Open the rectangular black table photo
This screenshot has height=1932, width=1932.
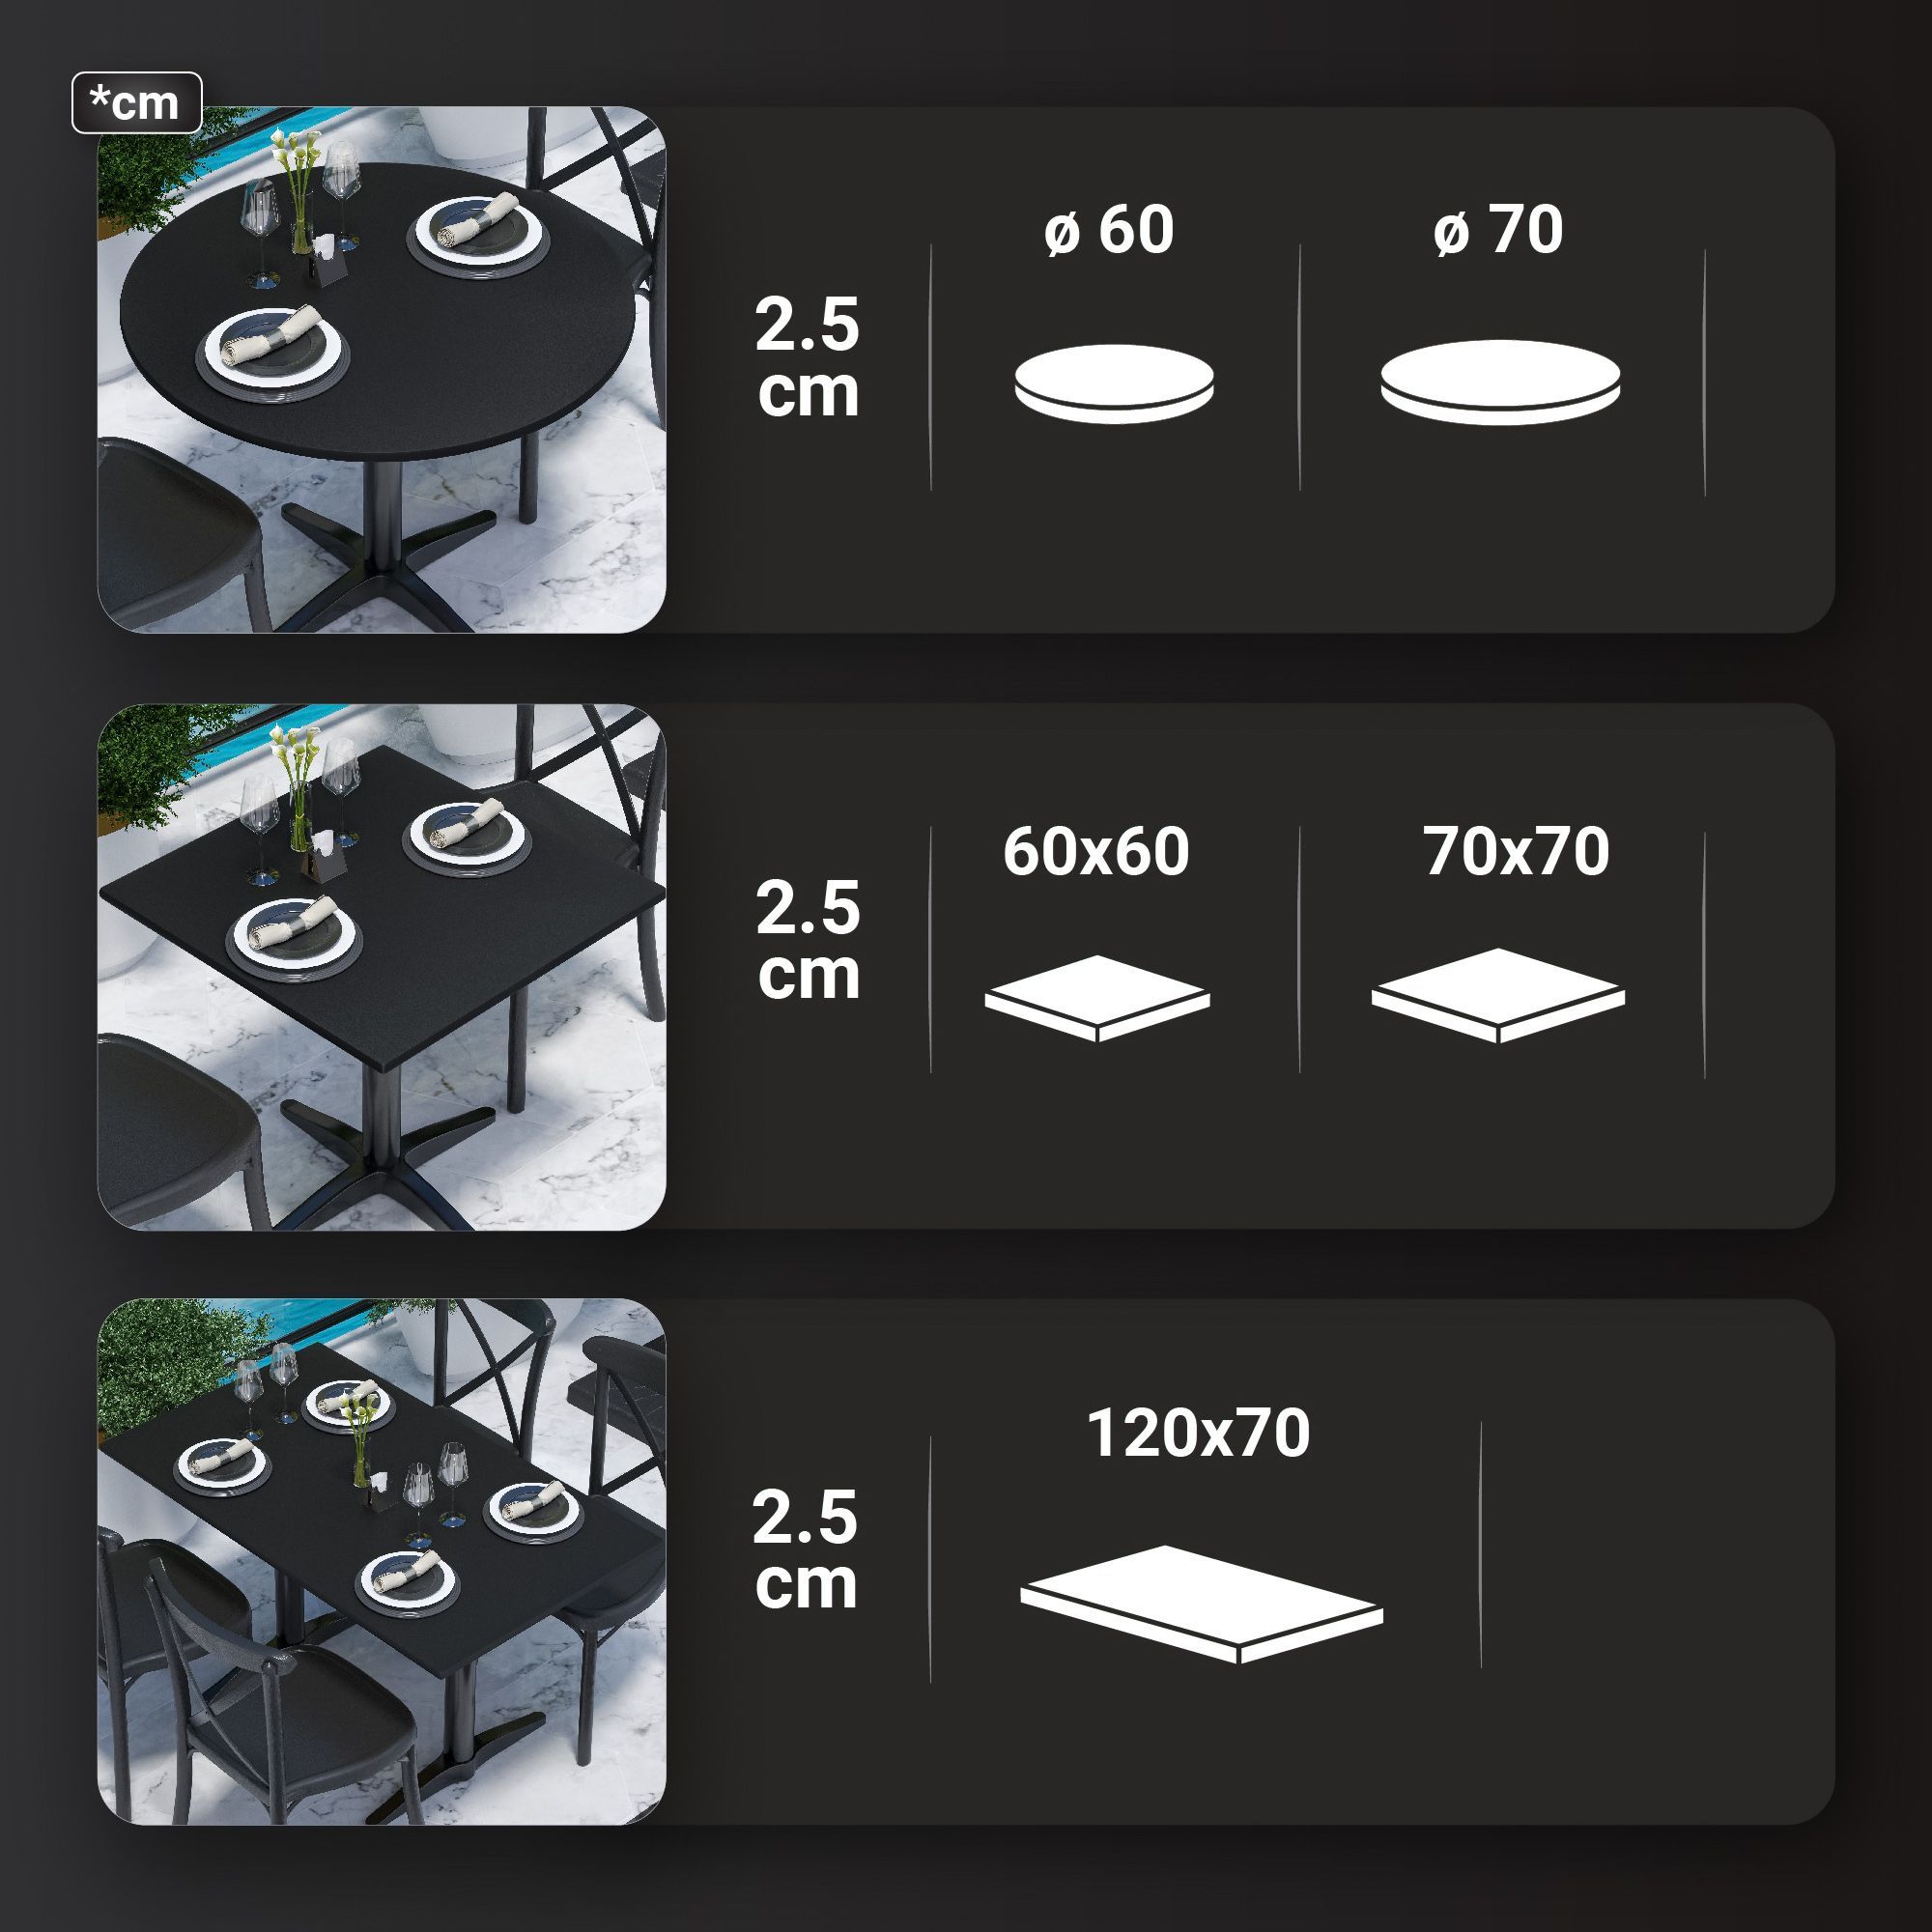click(x=381, y=1562)
